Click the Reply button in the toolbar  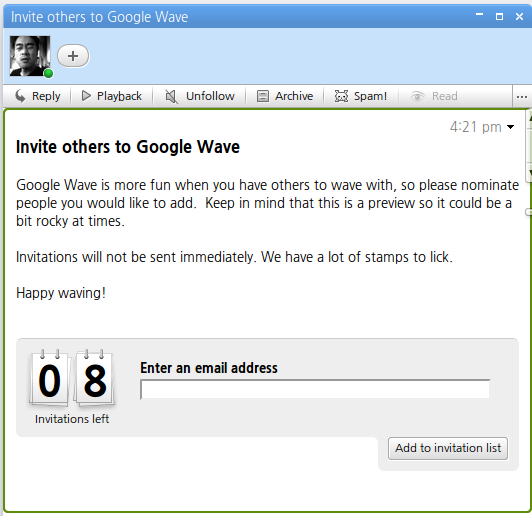(37, 96)
